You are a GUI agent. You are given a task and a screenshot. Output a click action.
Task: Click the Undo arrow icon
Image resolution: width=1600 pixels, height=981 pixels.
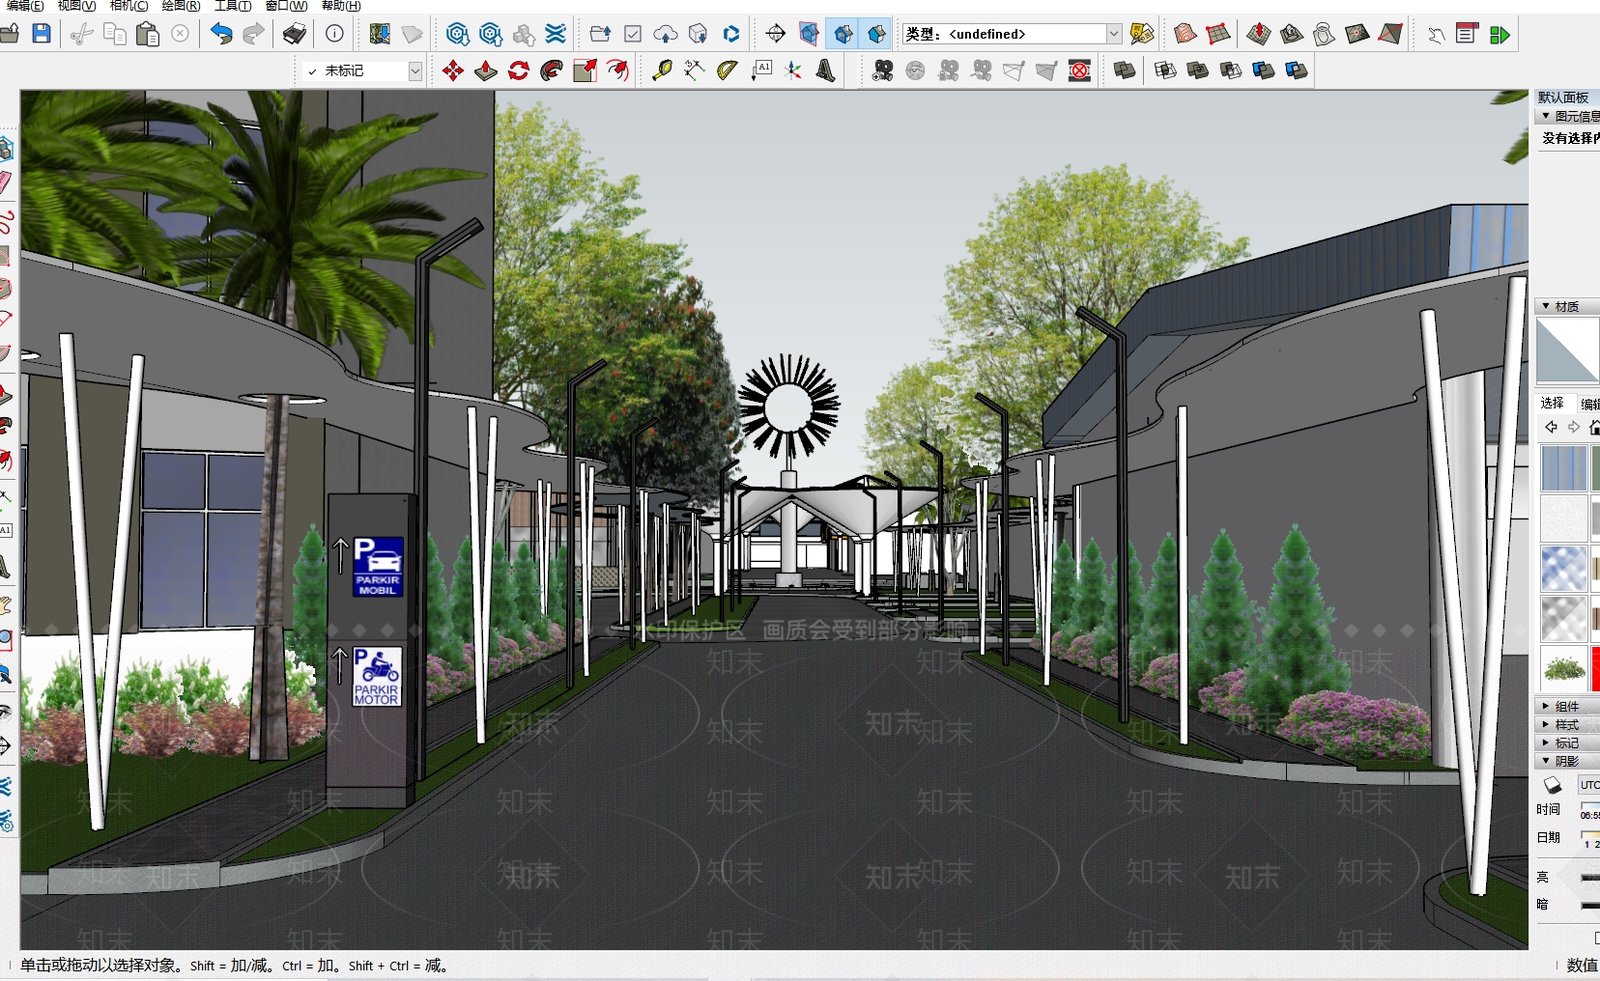[221, 34]
